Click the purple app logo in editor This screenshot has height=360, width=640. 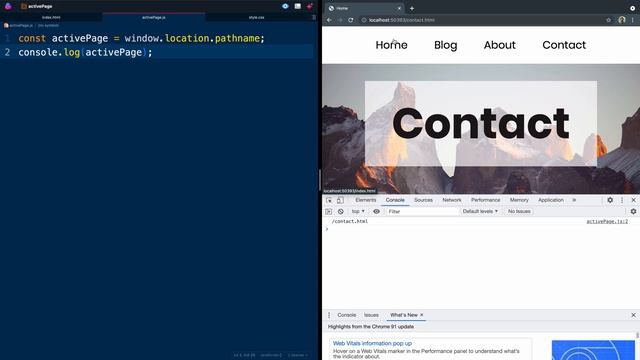click(x=8, y=6)
